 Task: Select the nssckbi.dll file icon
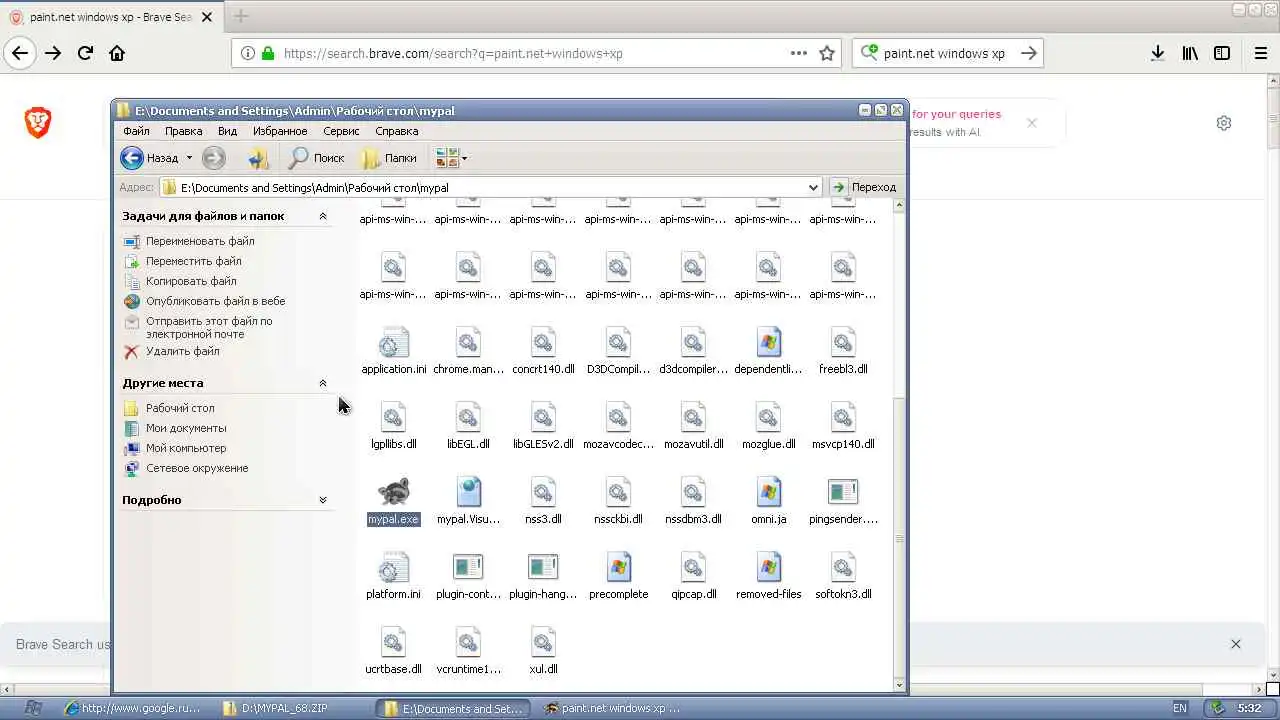tap(618, 492)
